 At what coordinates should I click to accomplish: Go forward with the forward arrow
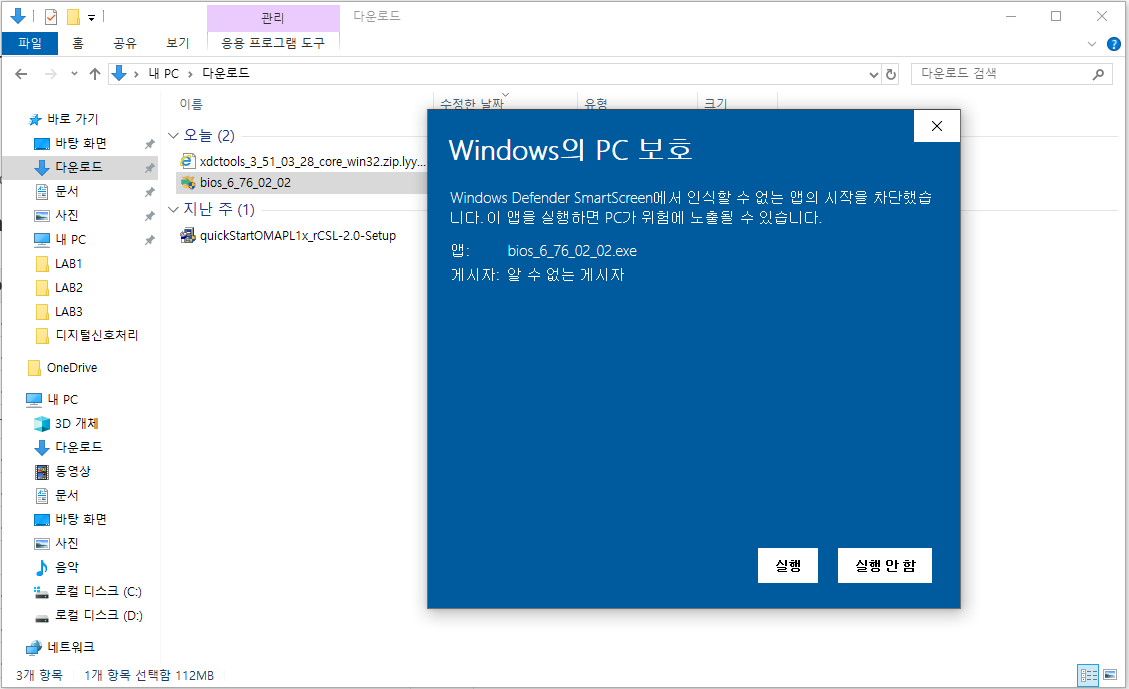tap(50, 73)
